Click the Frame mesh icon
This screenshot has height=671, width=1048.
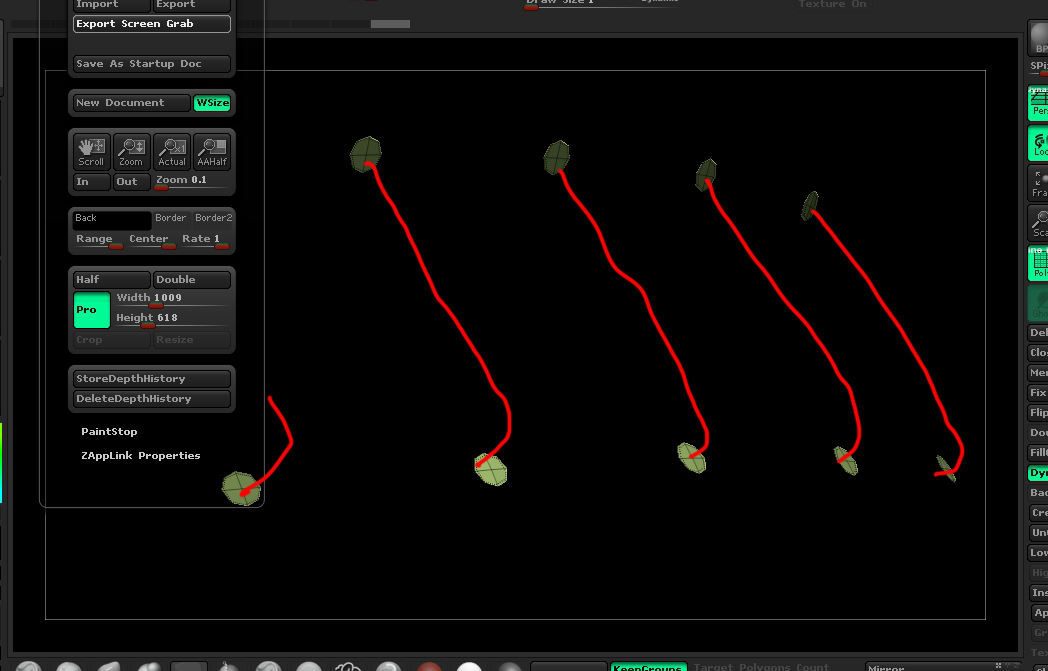[1038, 183]
